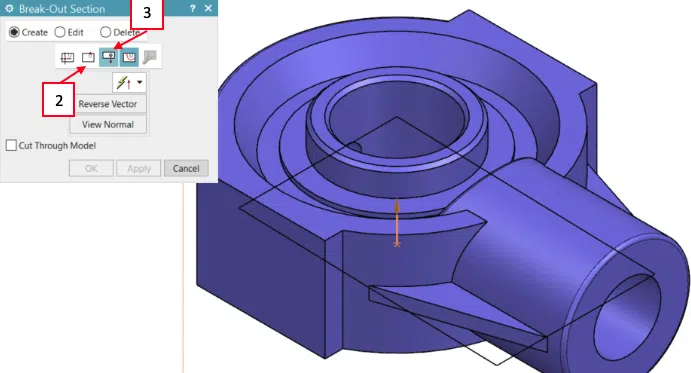The width and height of the screenshot is (691, 373).
Task: Enable the Cut Through Model checkbox
Action: pyautogui.click(x=11, y=145)
